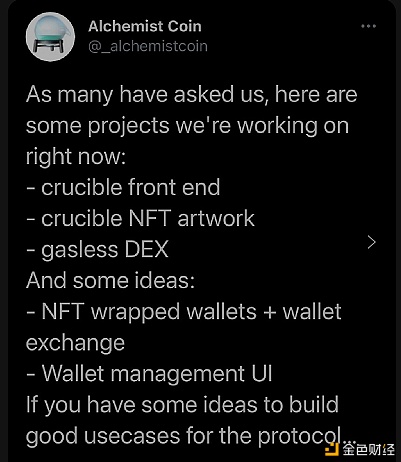Click the golden watermark logo icon
401x462 pixels.
[332, 449]
